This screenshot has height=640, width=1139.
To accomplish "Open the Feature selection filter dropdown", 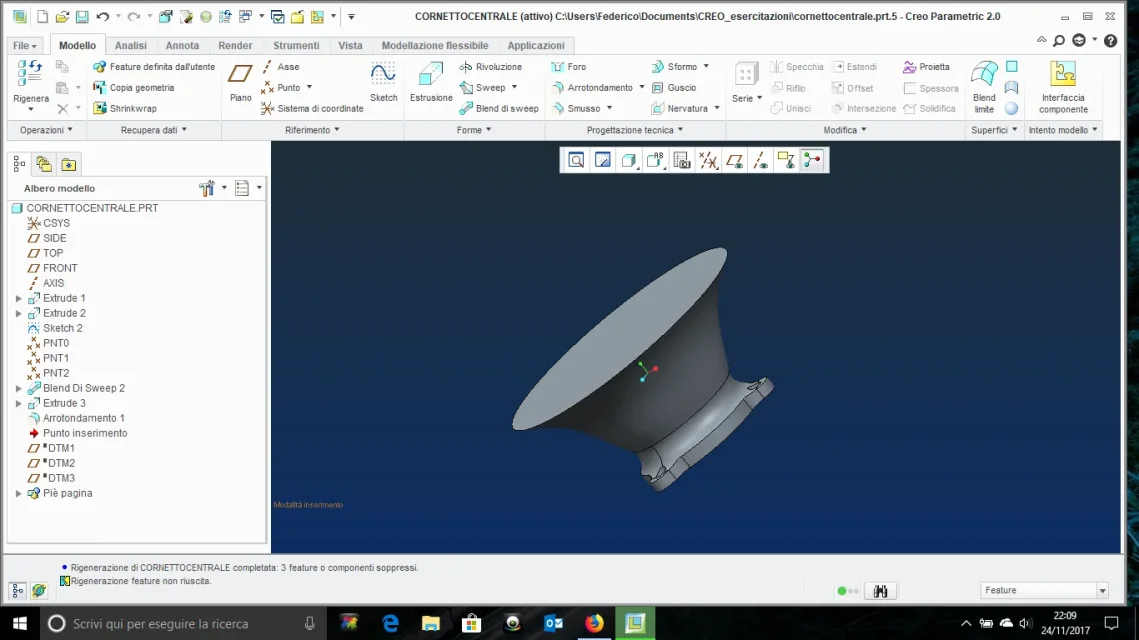I will 1101,591.
